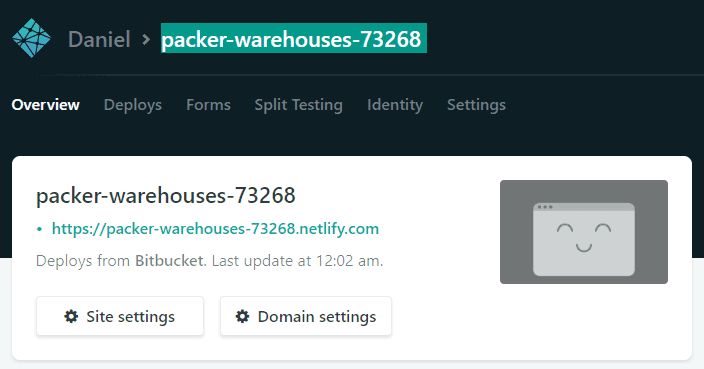Go to the Settings tab
The height and width of the screenshot is (369, 704).
[x=476, y=105]
